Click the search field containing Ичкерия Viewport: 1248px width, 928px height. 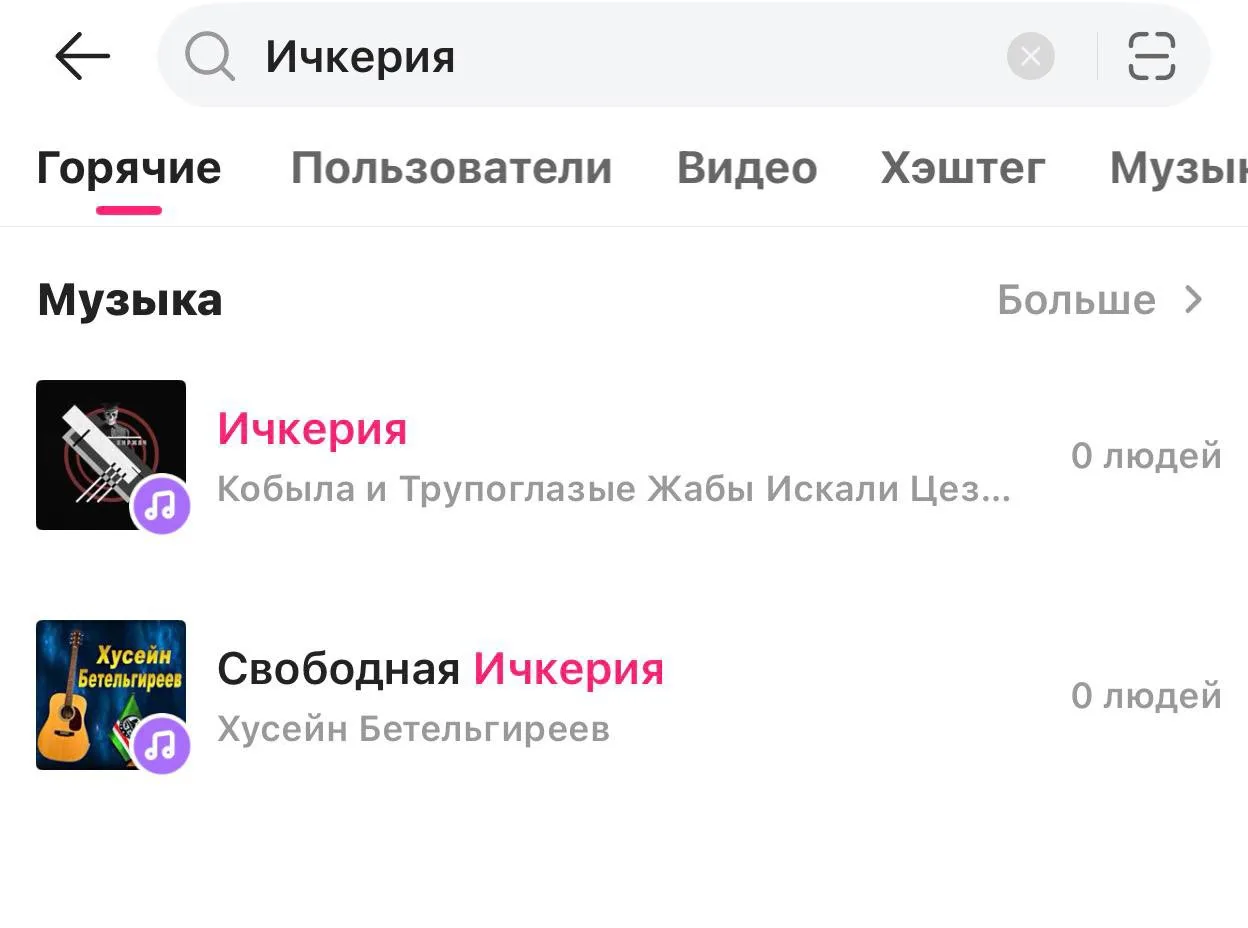point(684,56)
